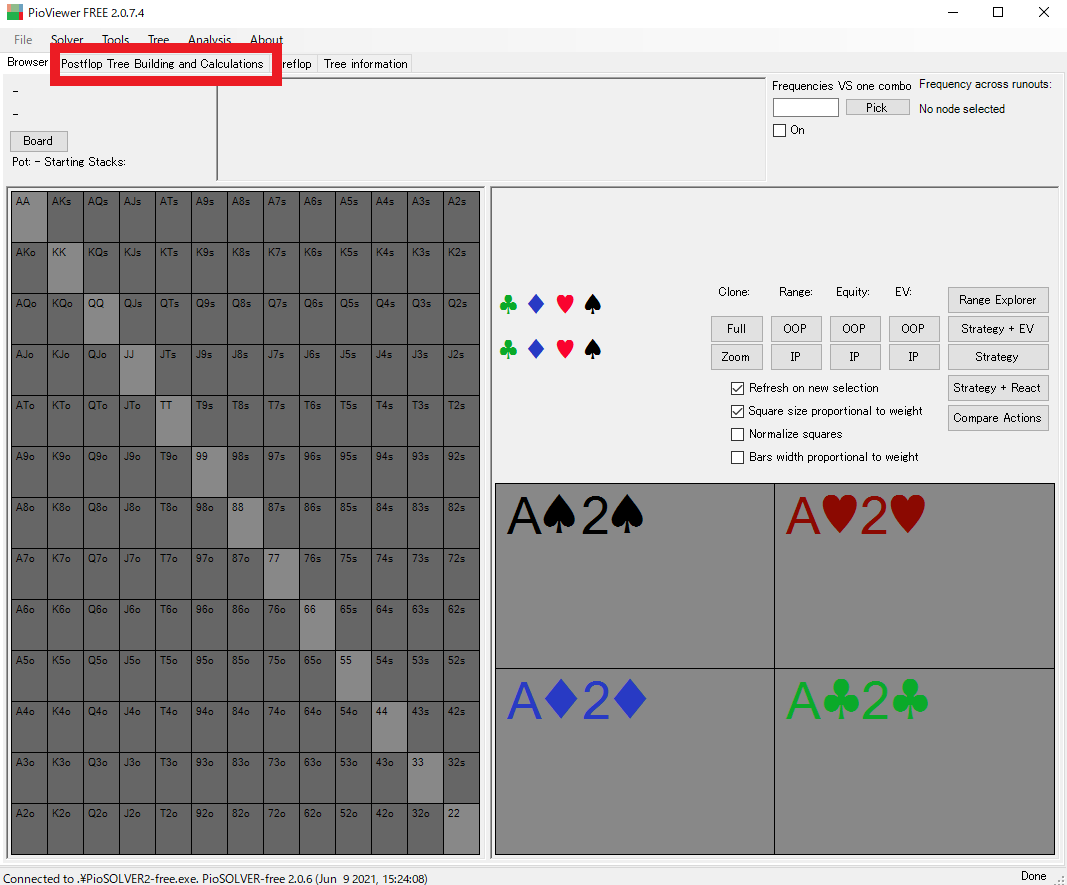Pick the blue diamond icon in the bottom suit row
Image resolution: width=1067 pixels, height=885 pixels.
tap(536, 349)
